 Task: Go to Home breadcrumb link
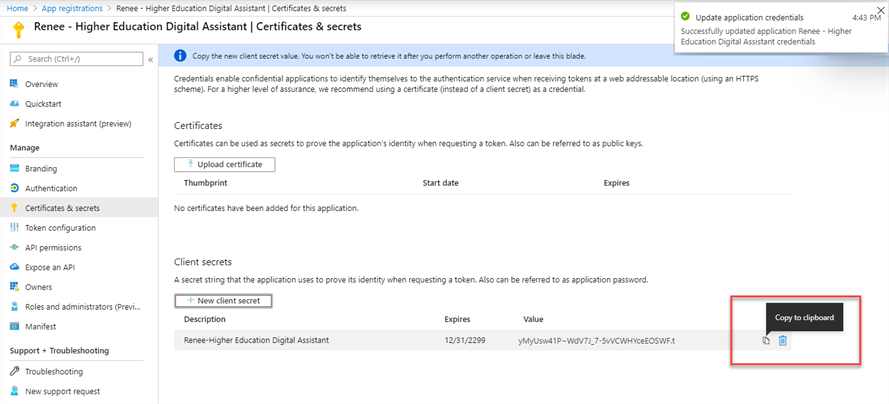point(16,8)
